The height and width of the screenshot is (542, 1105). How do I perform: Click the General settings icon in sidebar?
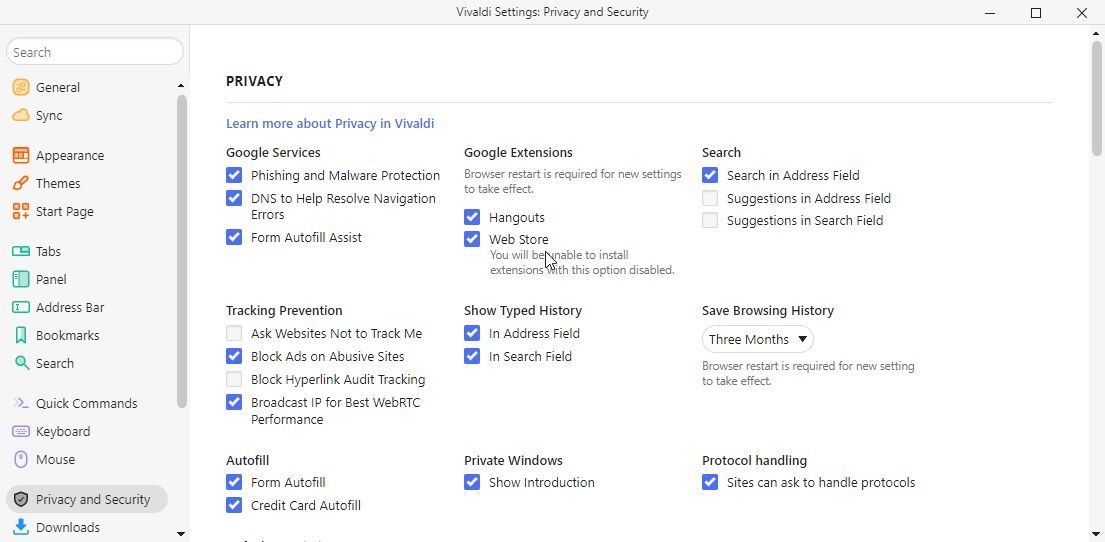20,87
